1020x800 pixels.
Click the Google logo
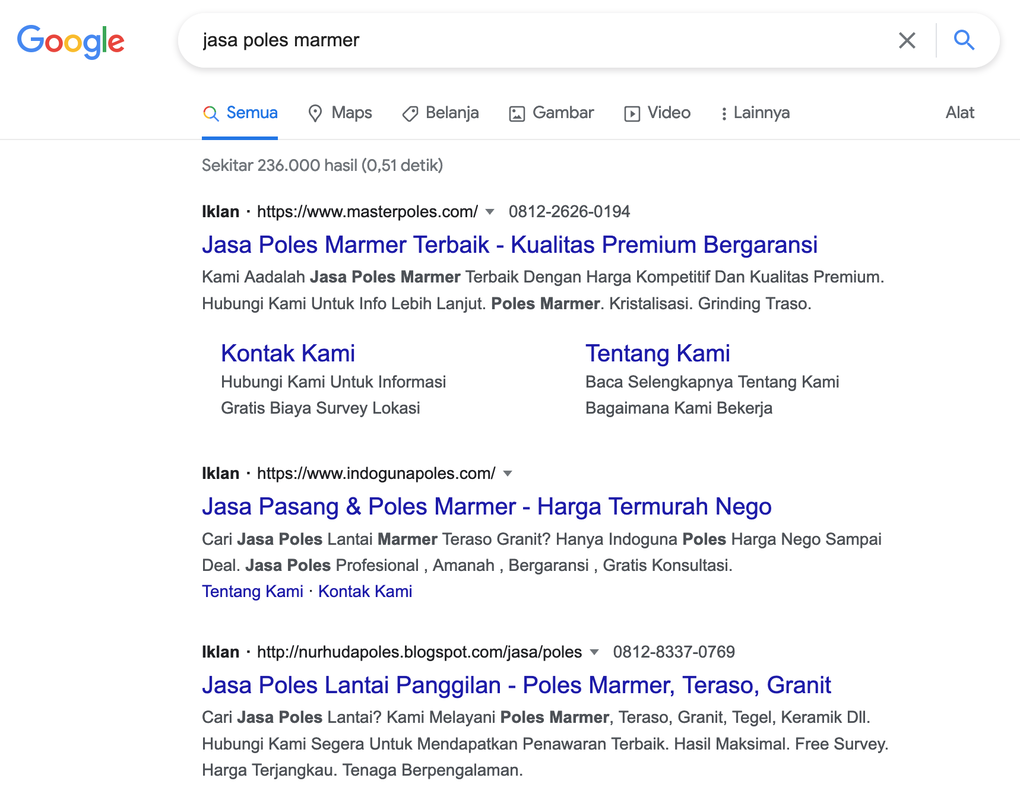pos(70,41)
